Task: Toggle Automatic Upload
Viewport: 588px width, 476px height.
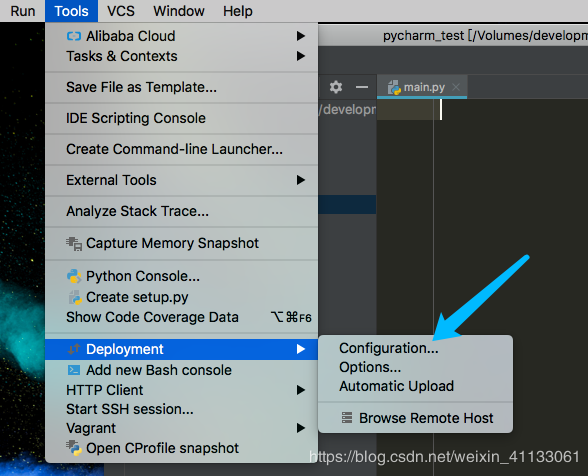Action: coord(396,386)
